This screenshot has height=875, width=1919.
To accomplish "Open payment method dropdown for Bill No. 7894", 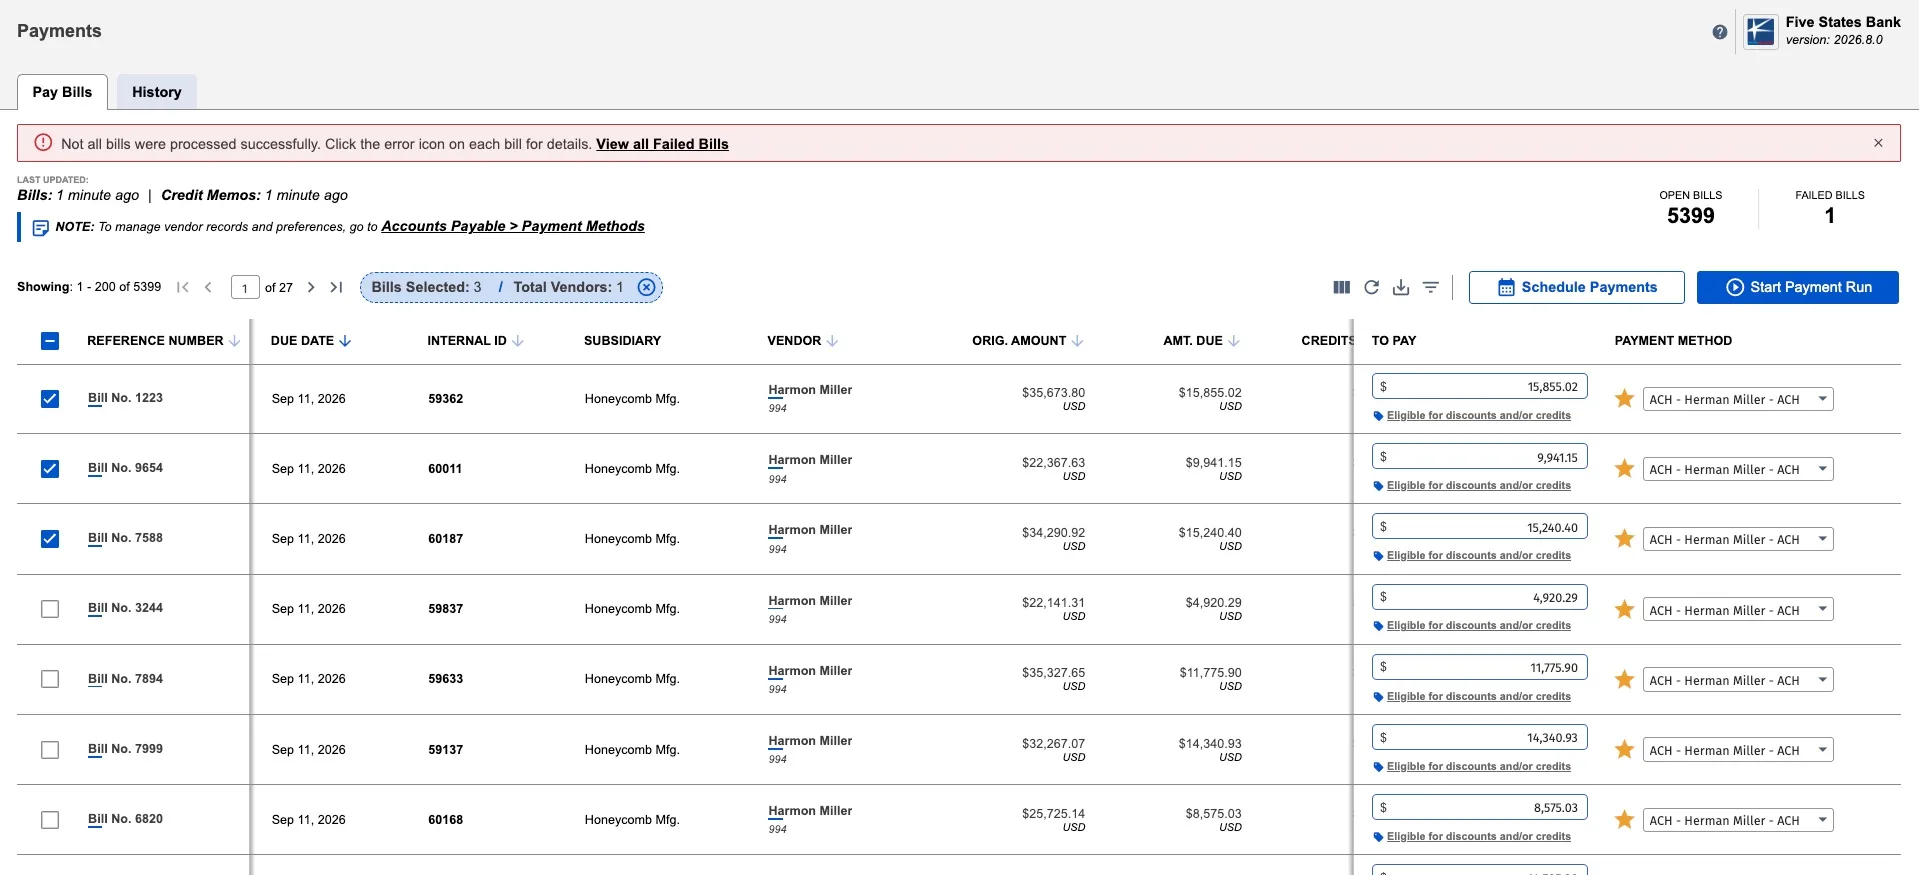I will [1738, 680].
